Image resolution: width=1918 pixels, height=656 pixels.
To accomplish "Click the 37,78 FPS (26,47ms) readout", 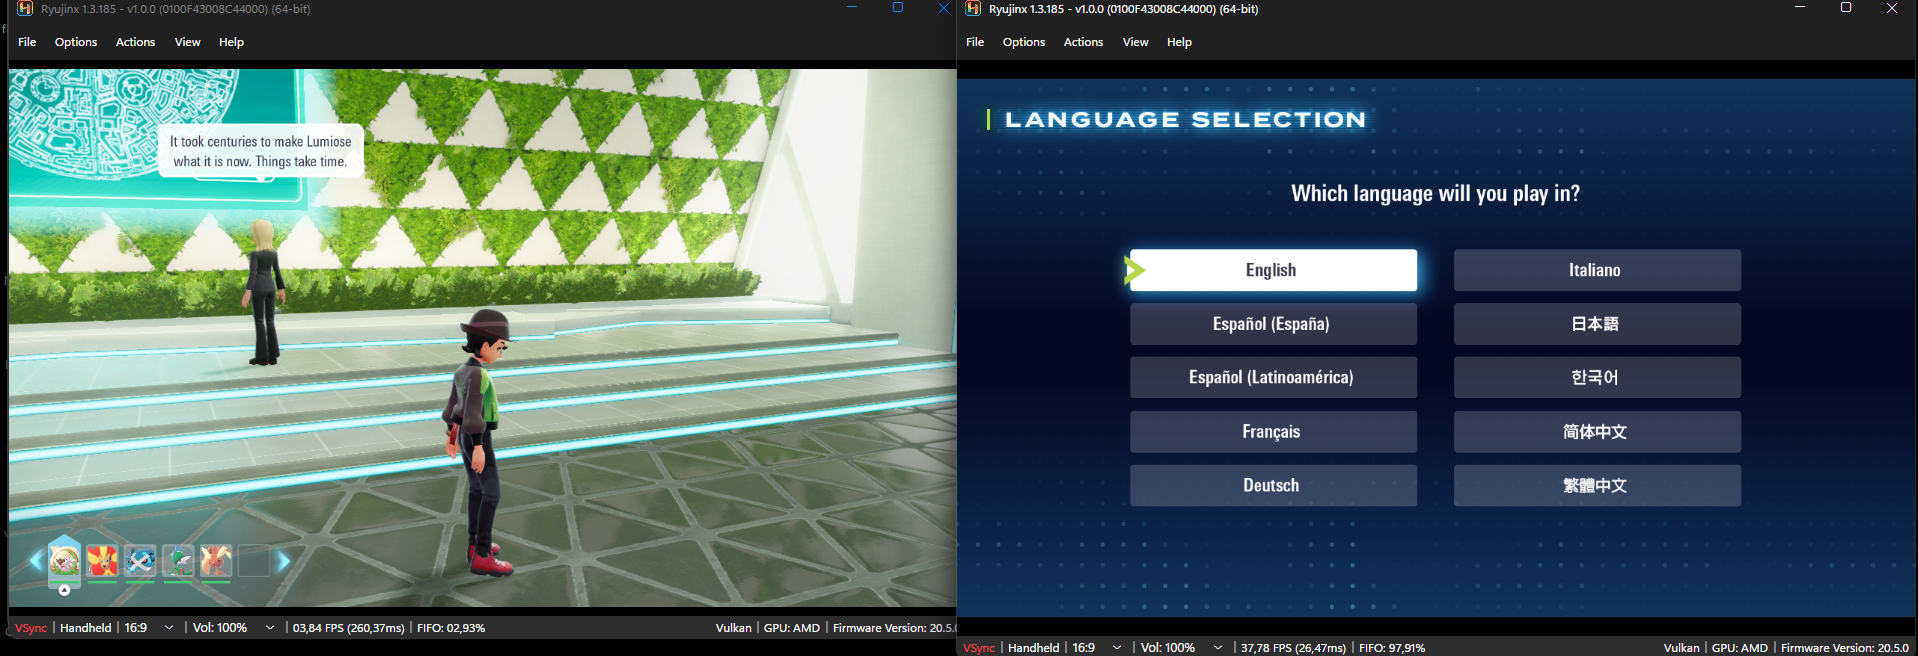I will coord(1293,648).
